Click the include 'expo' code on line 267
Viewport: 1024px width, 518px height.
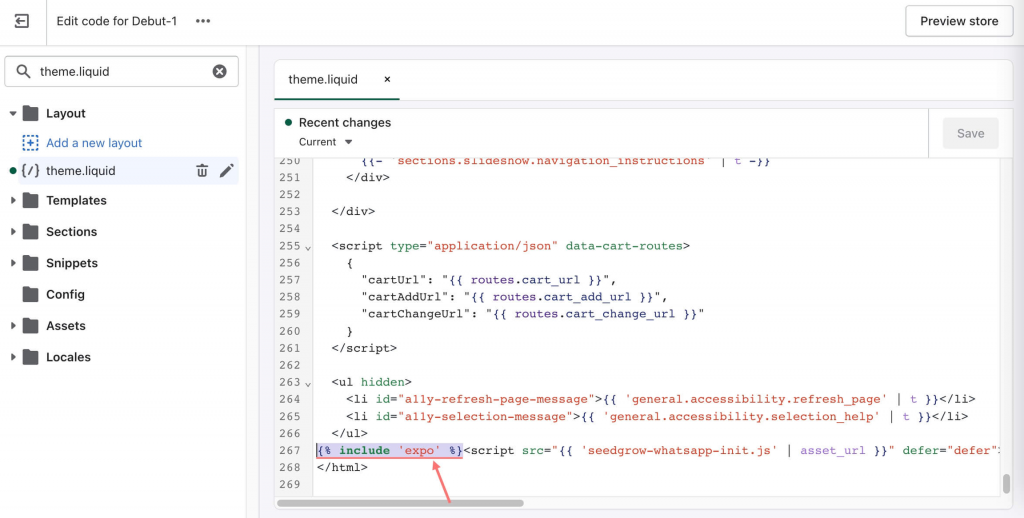[390, 450]
